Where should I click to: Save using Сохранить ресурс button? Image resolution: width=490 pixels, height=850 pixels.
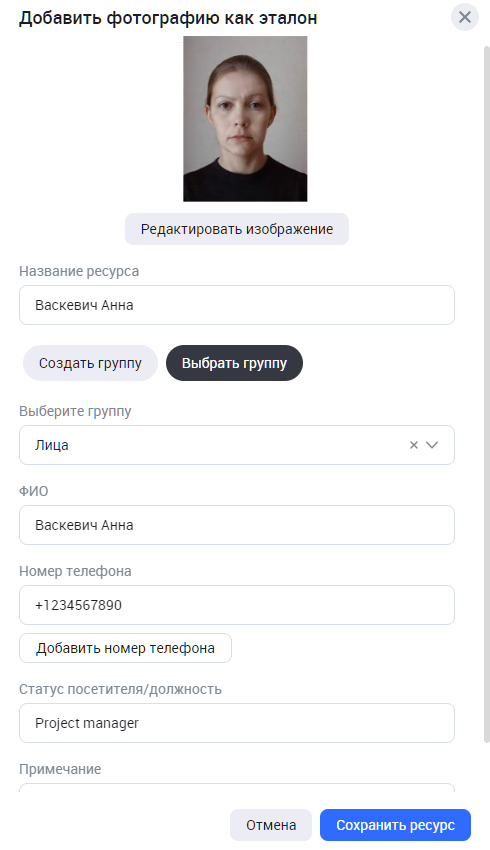click(395, 825)
